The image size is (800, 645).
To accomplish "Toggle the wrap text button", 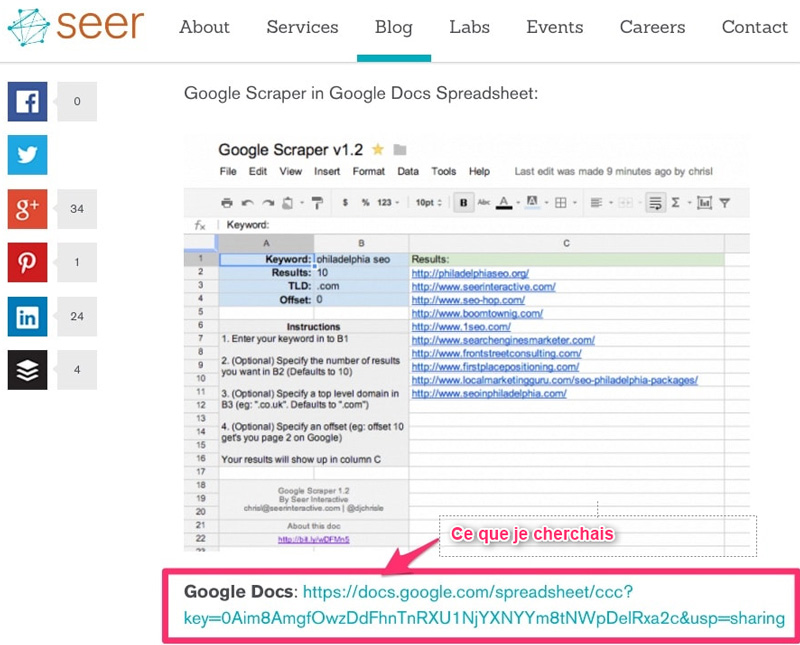I will pos(656,203).
